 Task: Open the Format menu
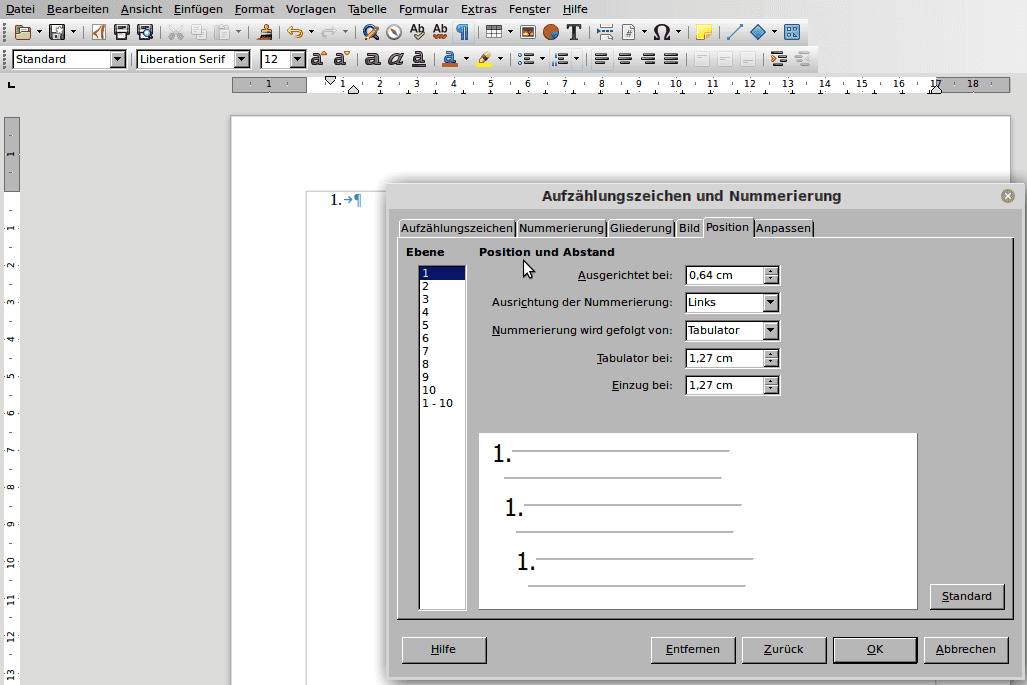click(254, 9)
